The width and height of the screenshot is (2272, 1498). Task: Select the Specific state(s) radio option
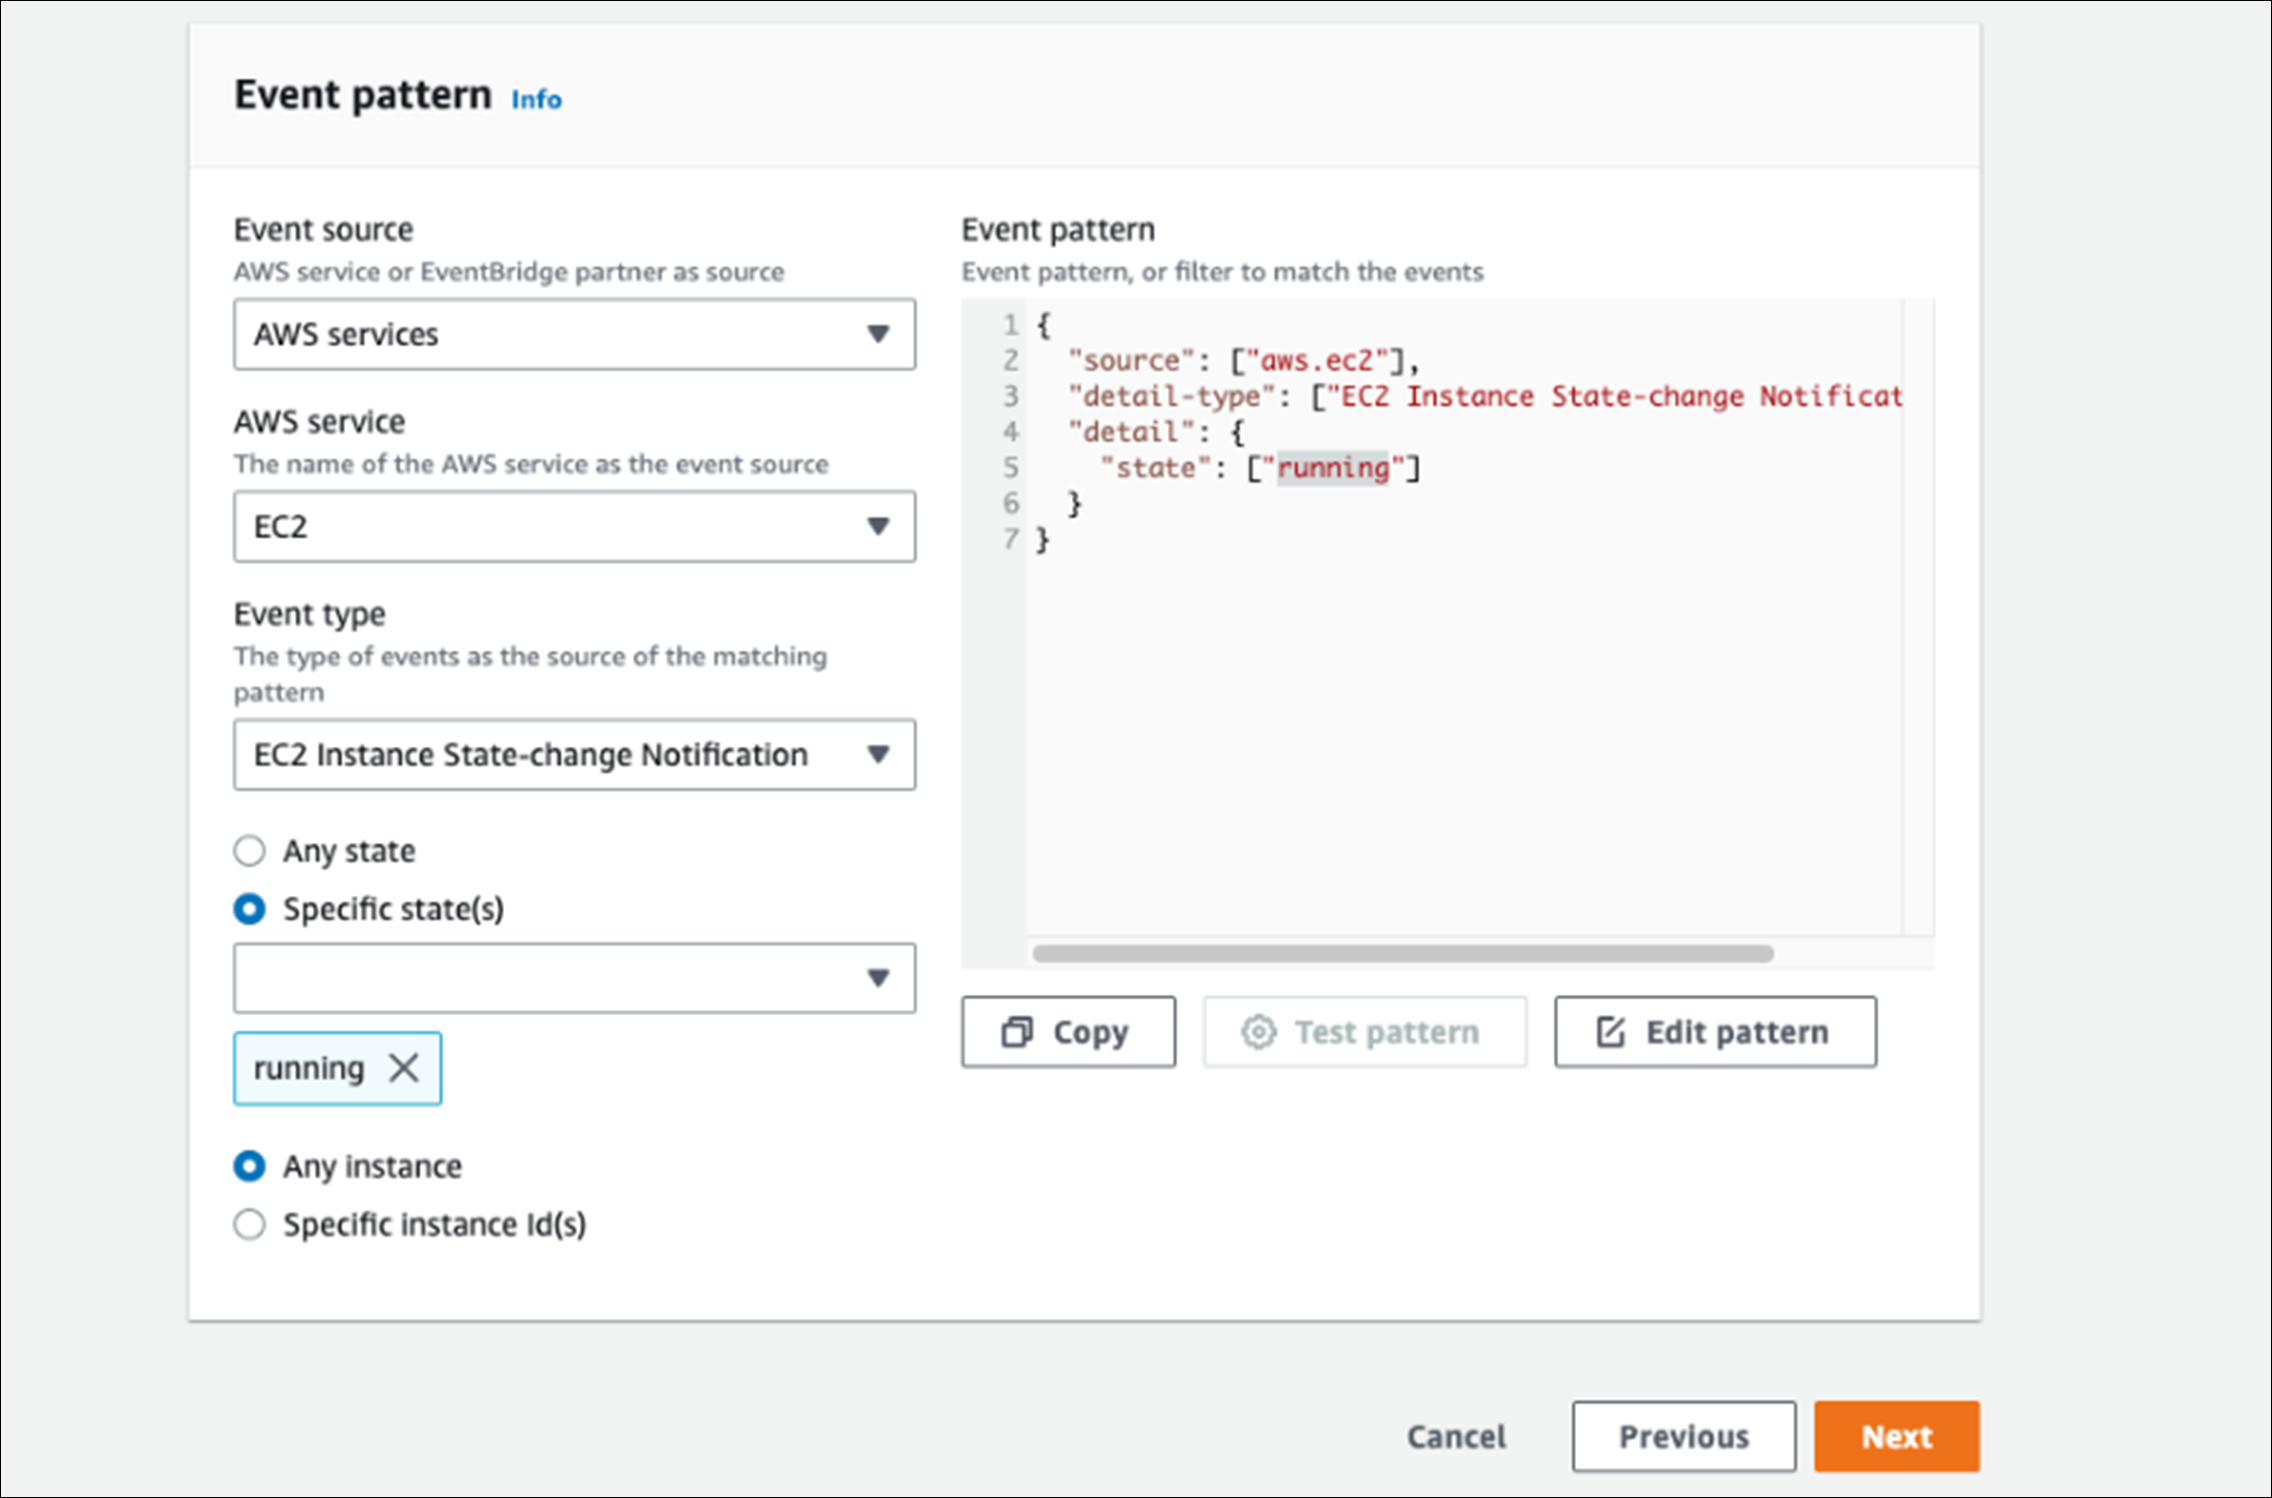click(250, 909)
